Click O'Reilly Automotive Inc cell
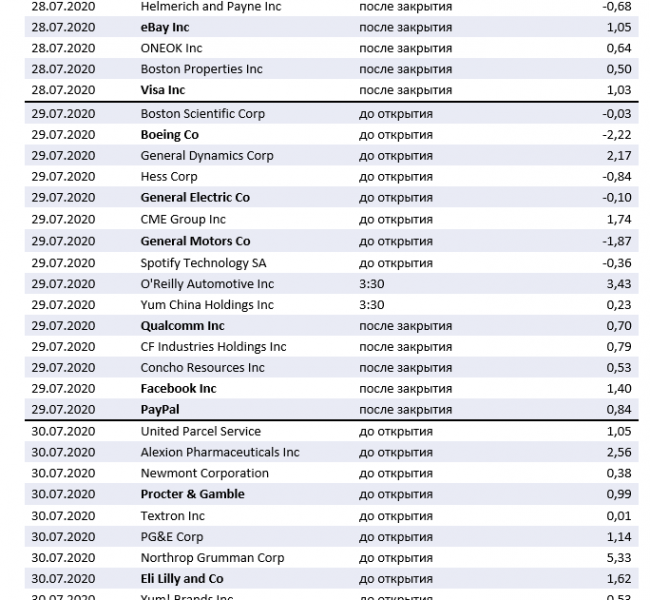 (x=207, y=284)
